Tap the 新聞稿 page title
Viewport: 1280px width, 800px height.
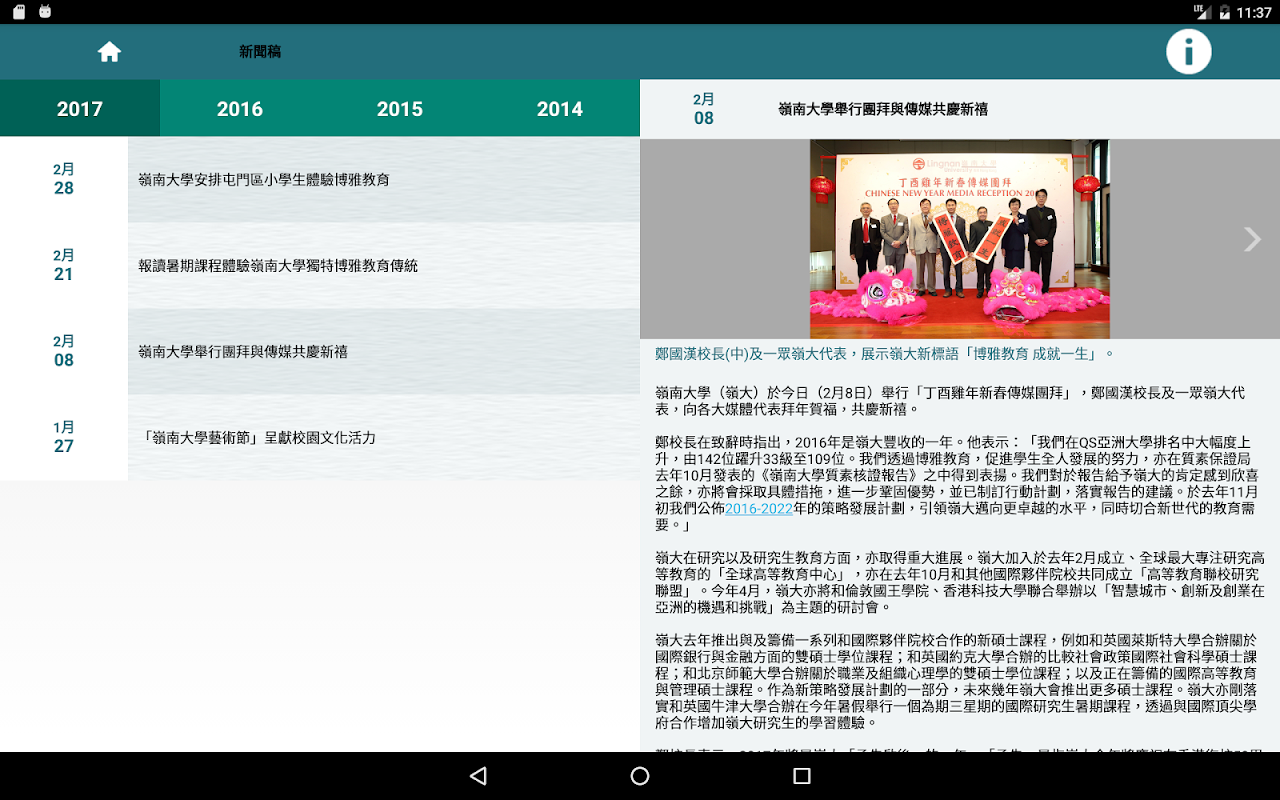pos(260,52)
